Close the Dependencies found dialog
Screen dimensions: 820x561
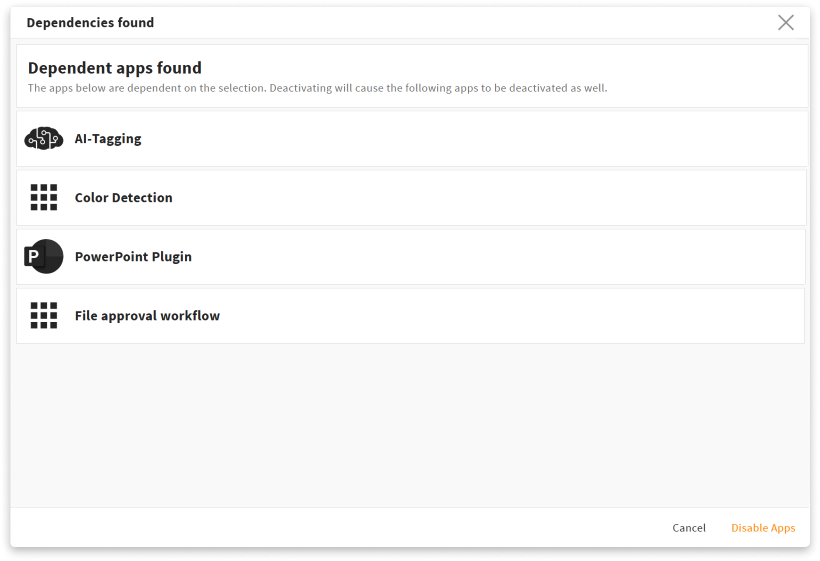coord(785,22)
